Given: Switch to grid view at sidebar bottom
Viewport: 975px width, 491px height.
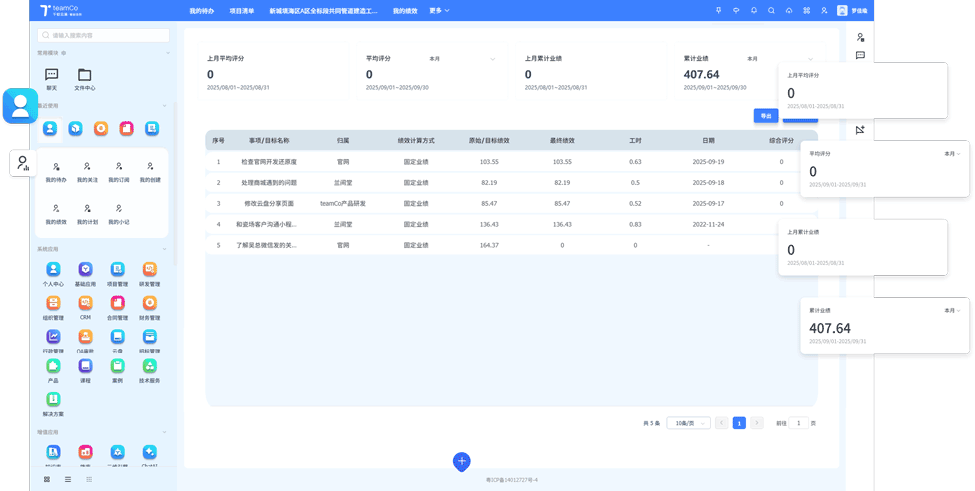Looking at the screenshot, I should (x=47, y=480).
